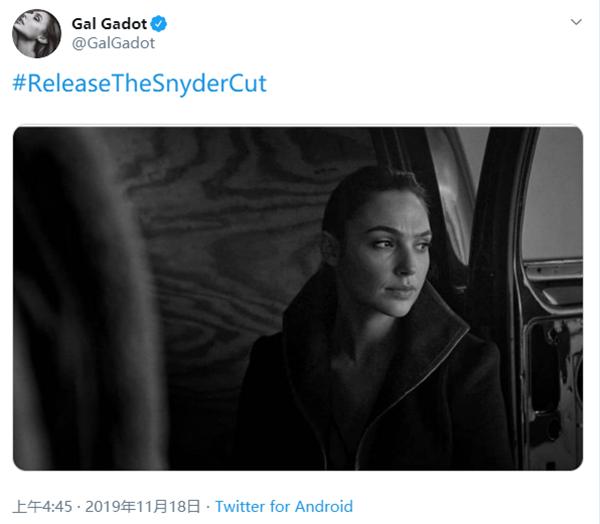Expand the down-arrow in the tweet corner

click(x=576, y=22)
